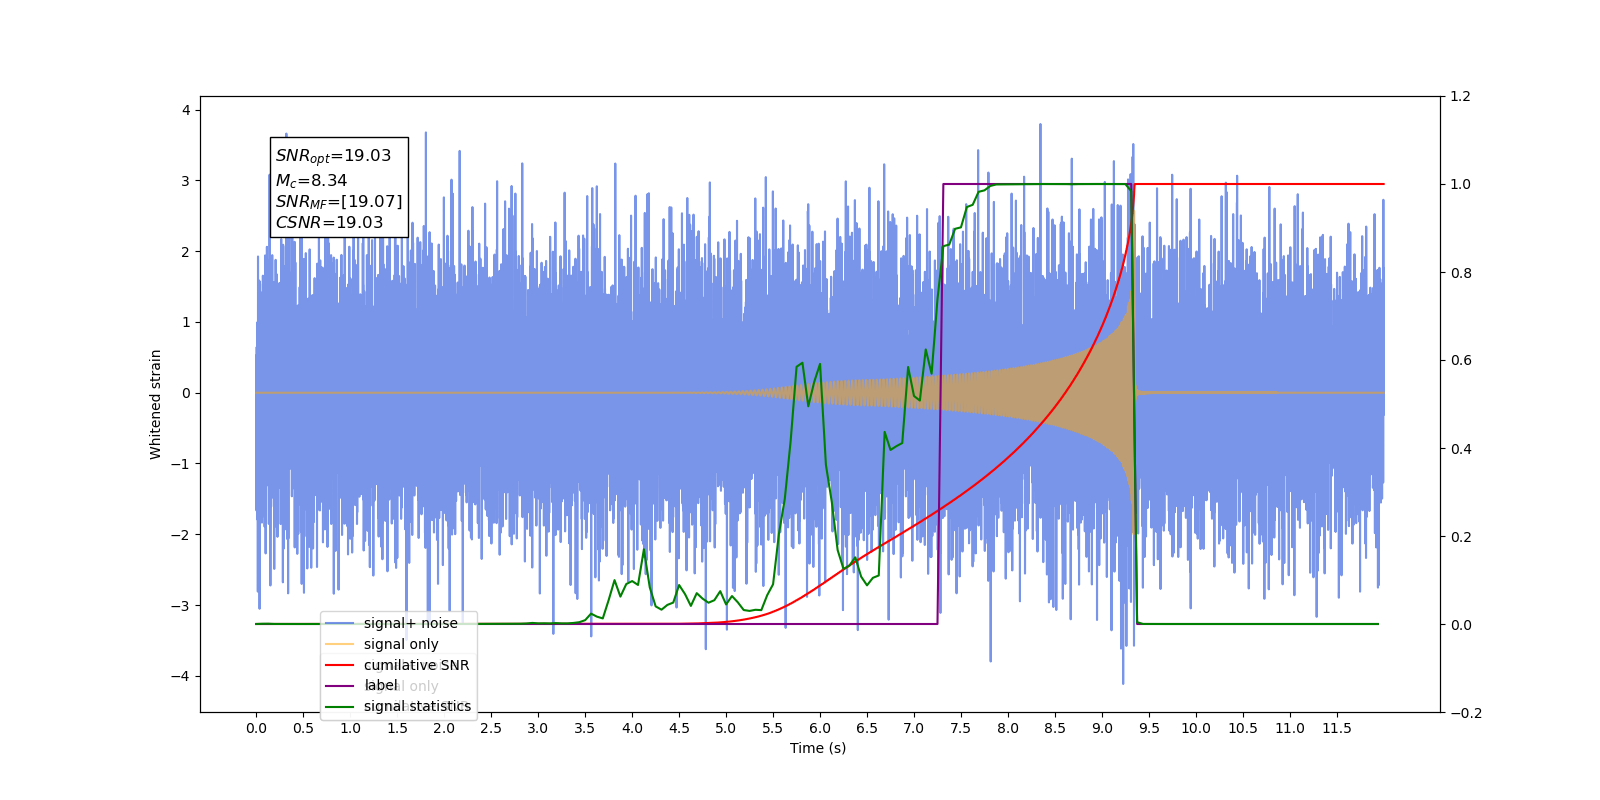Click the red line swatch in the legend
Image resolution: width=1600 pixels, height=800 pixels.
tap(340, 665)
